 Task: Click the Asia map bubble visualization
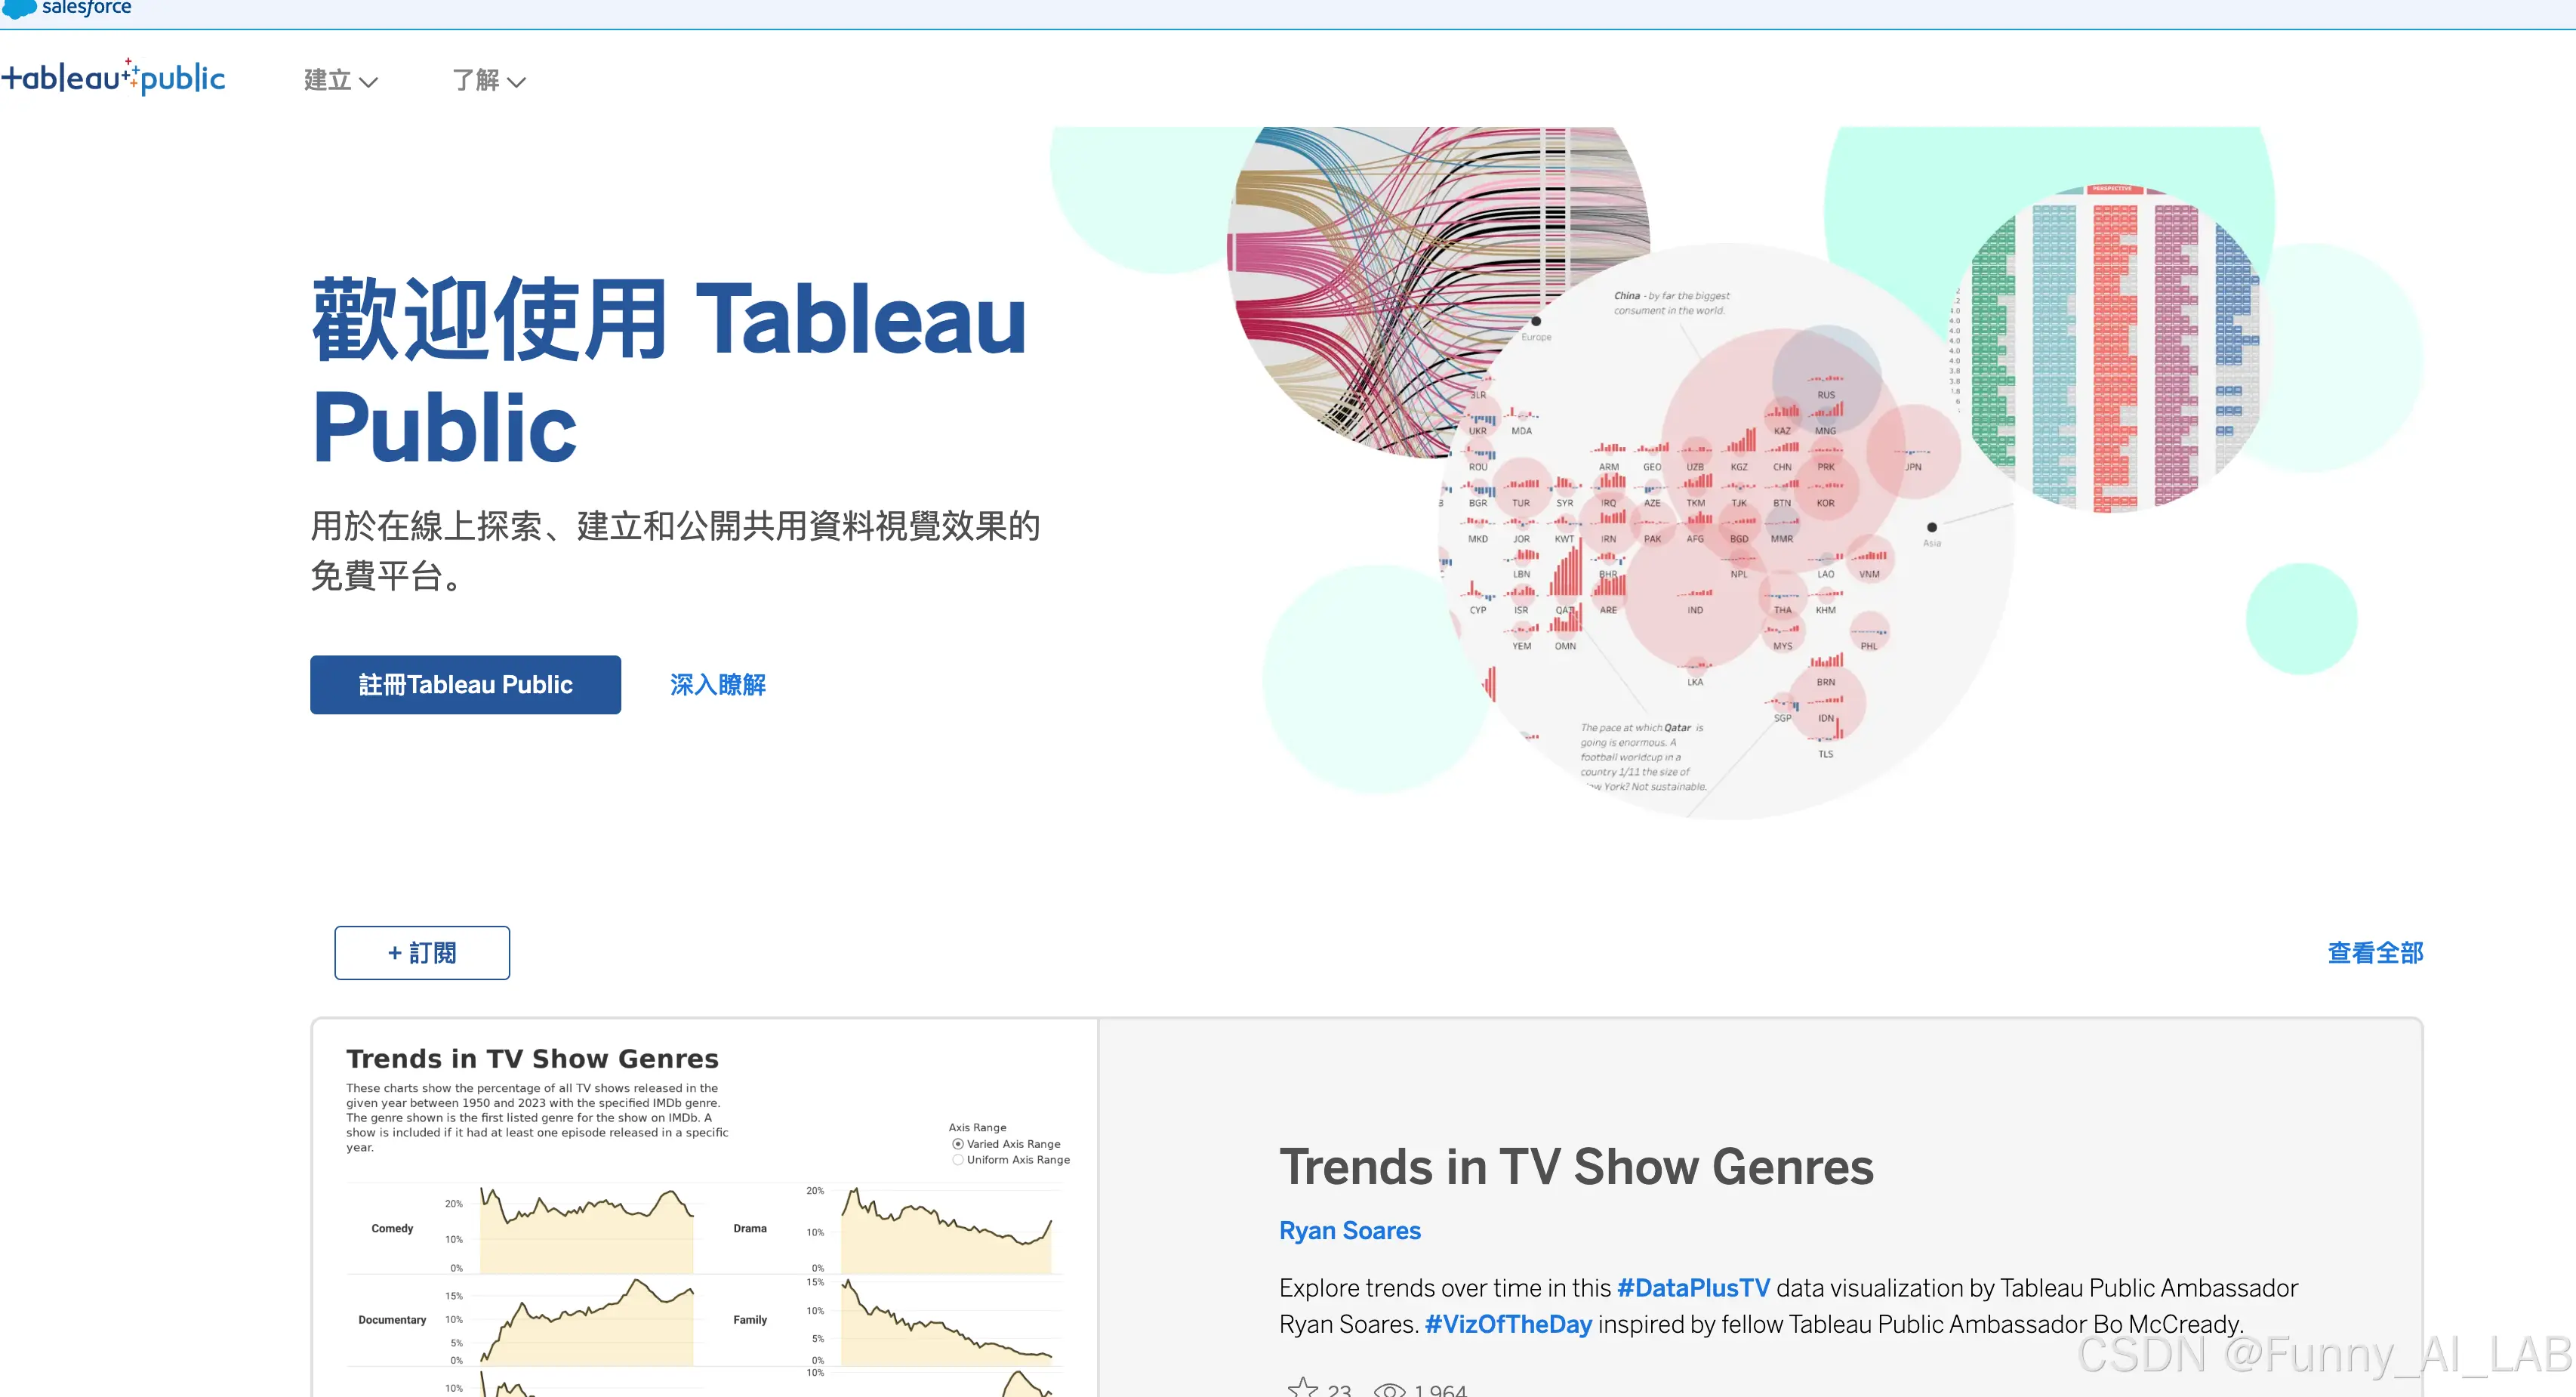(x=1726, y=531)
